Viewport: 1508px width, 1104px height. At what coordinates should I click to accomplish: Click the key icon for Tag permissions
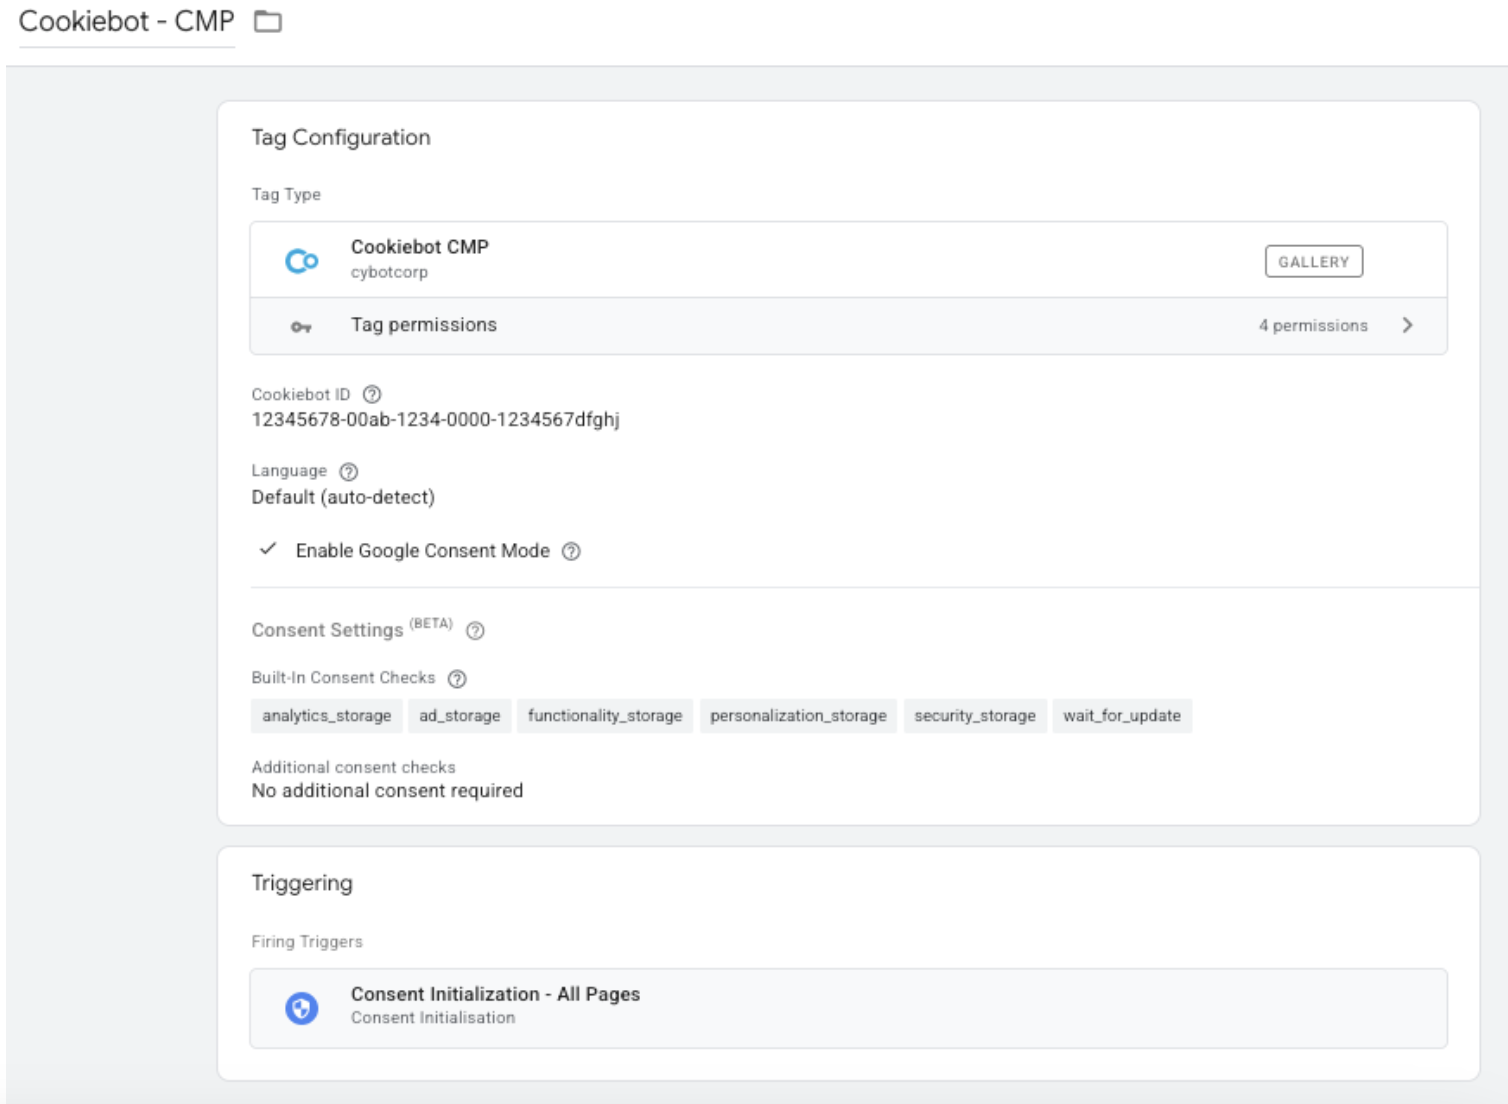tap(301, 327)
